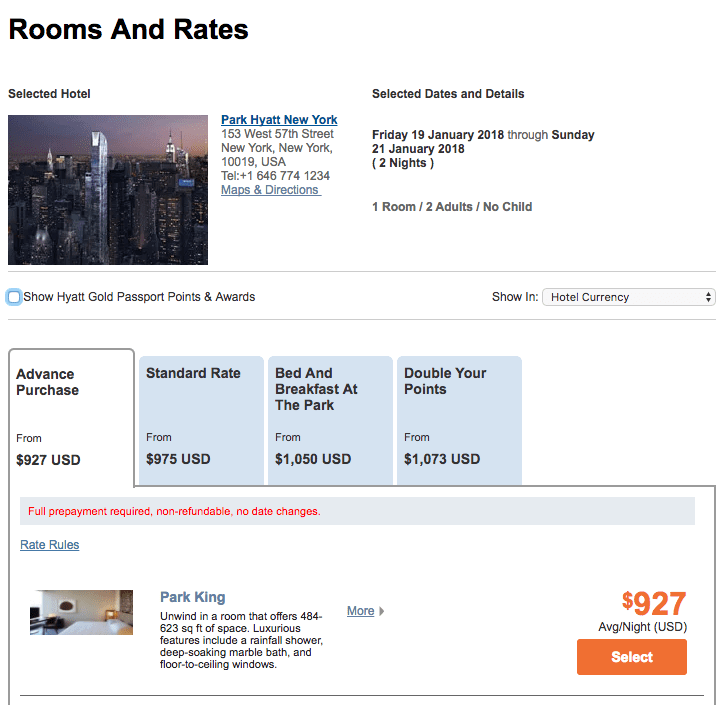Open the Rate Rules link

(x=50, y=545)
